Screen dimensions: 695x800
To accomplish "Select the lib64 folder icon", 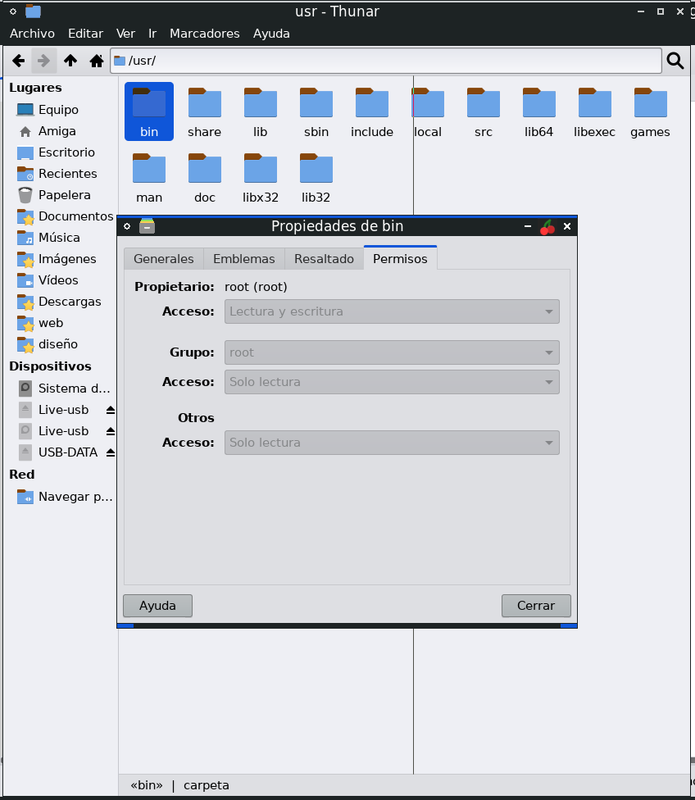I will (x=539, y=103).
